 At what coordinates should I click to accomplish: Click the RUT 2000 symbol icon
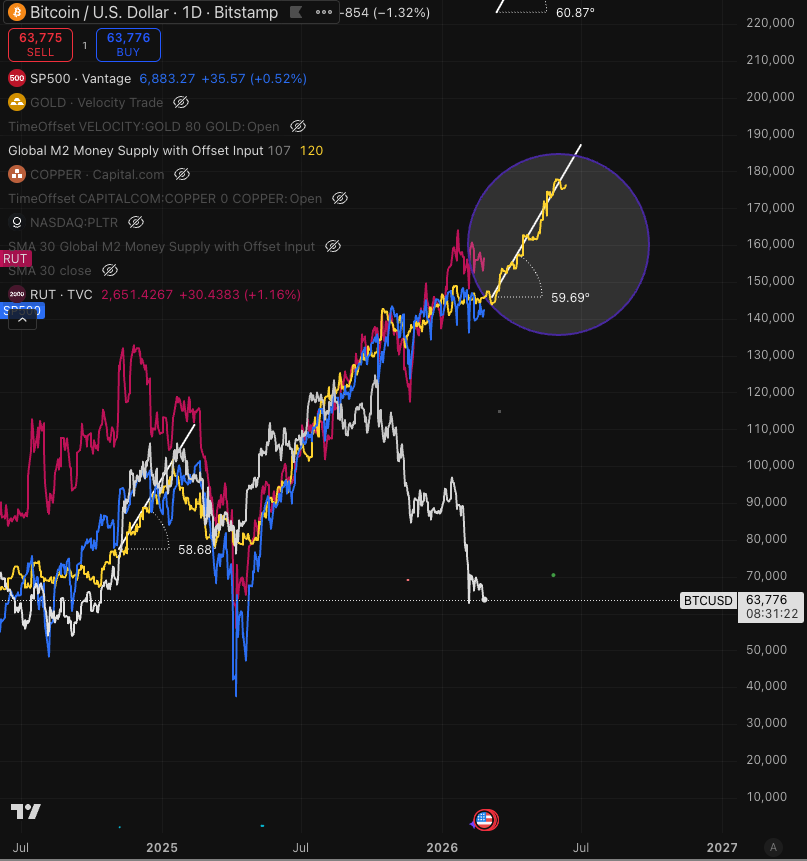pos(17,294)
